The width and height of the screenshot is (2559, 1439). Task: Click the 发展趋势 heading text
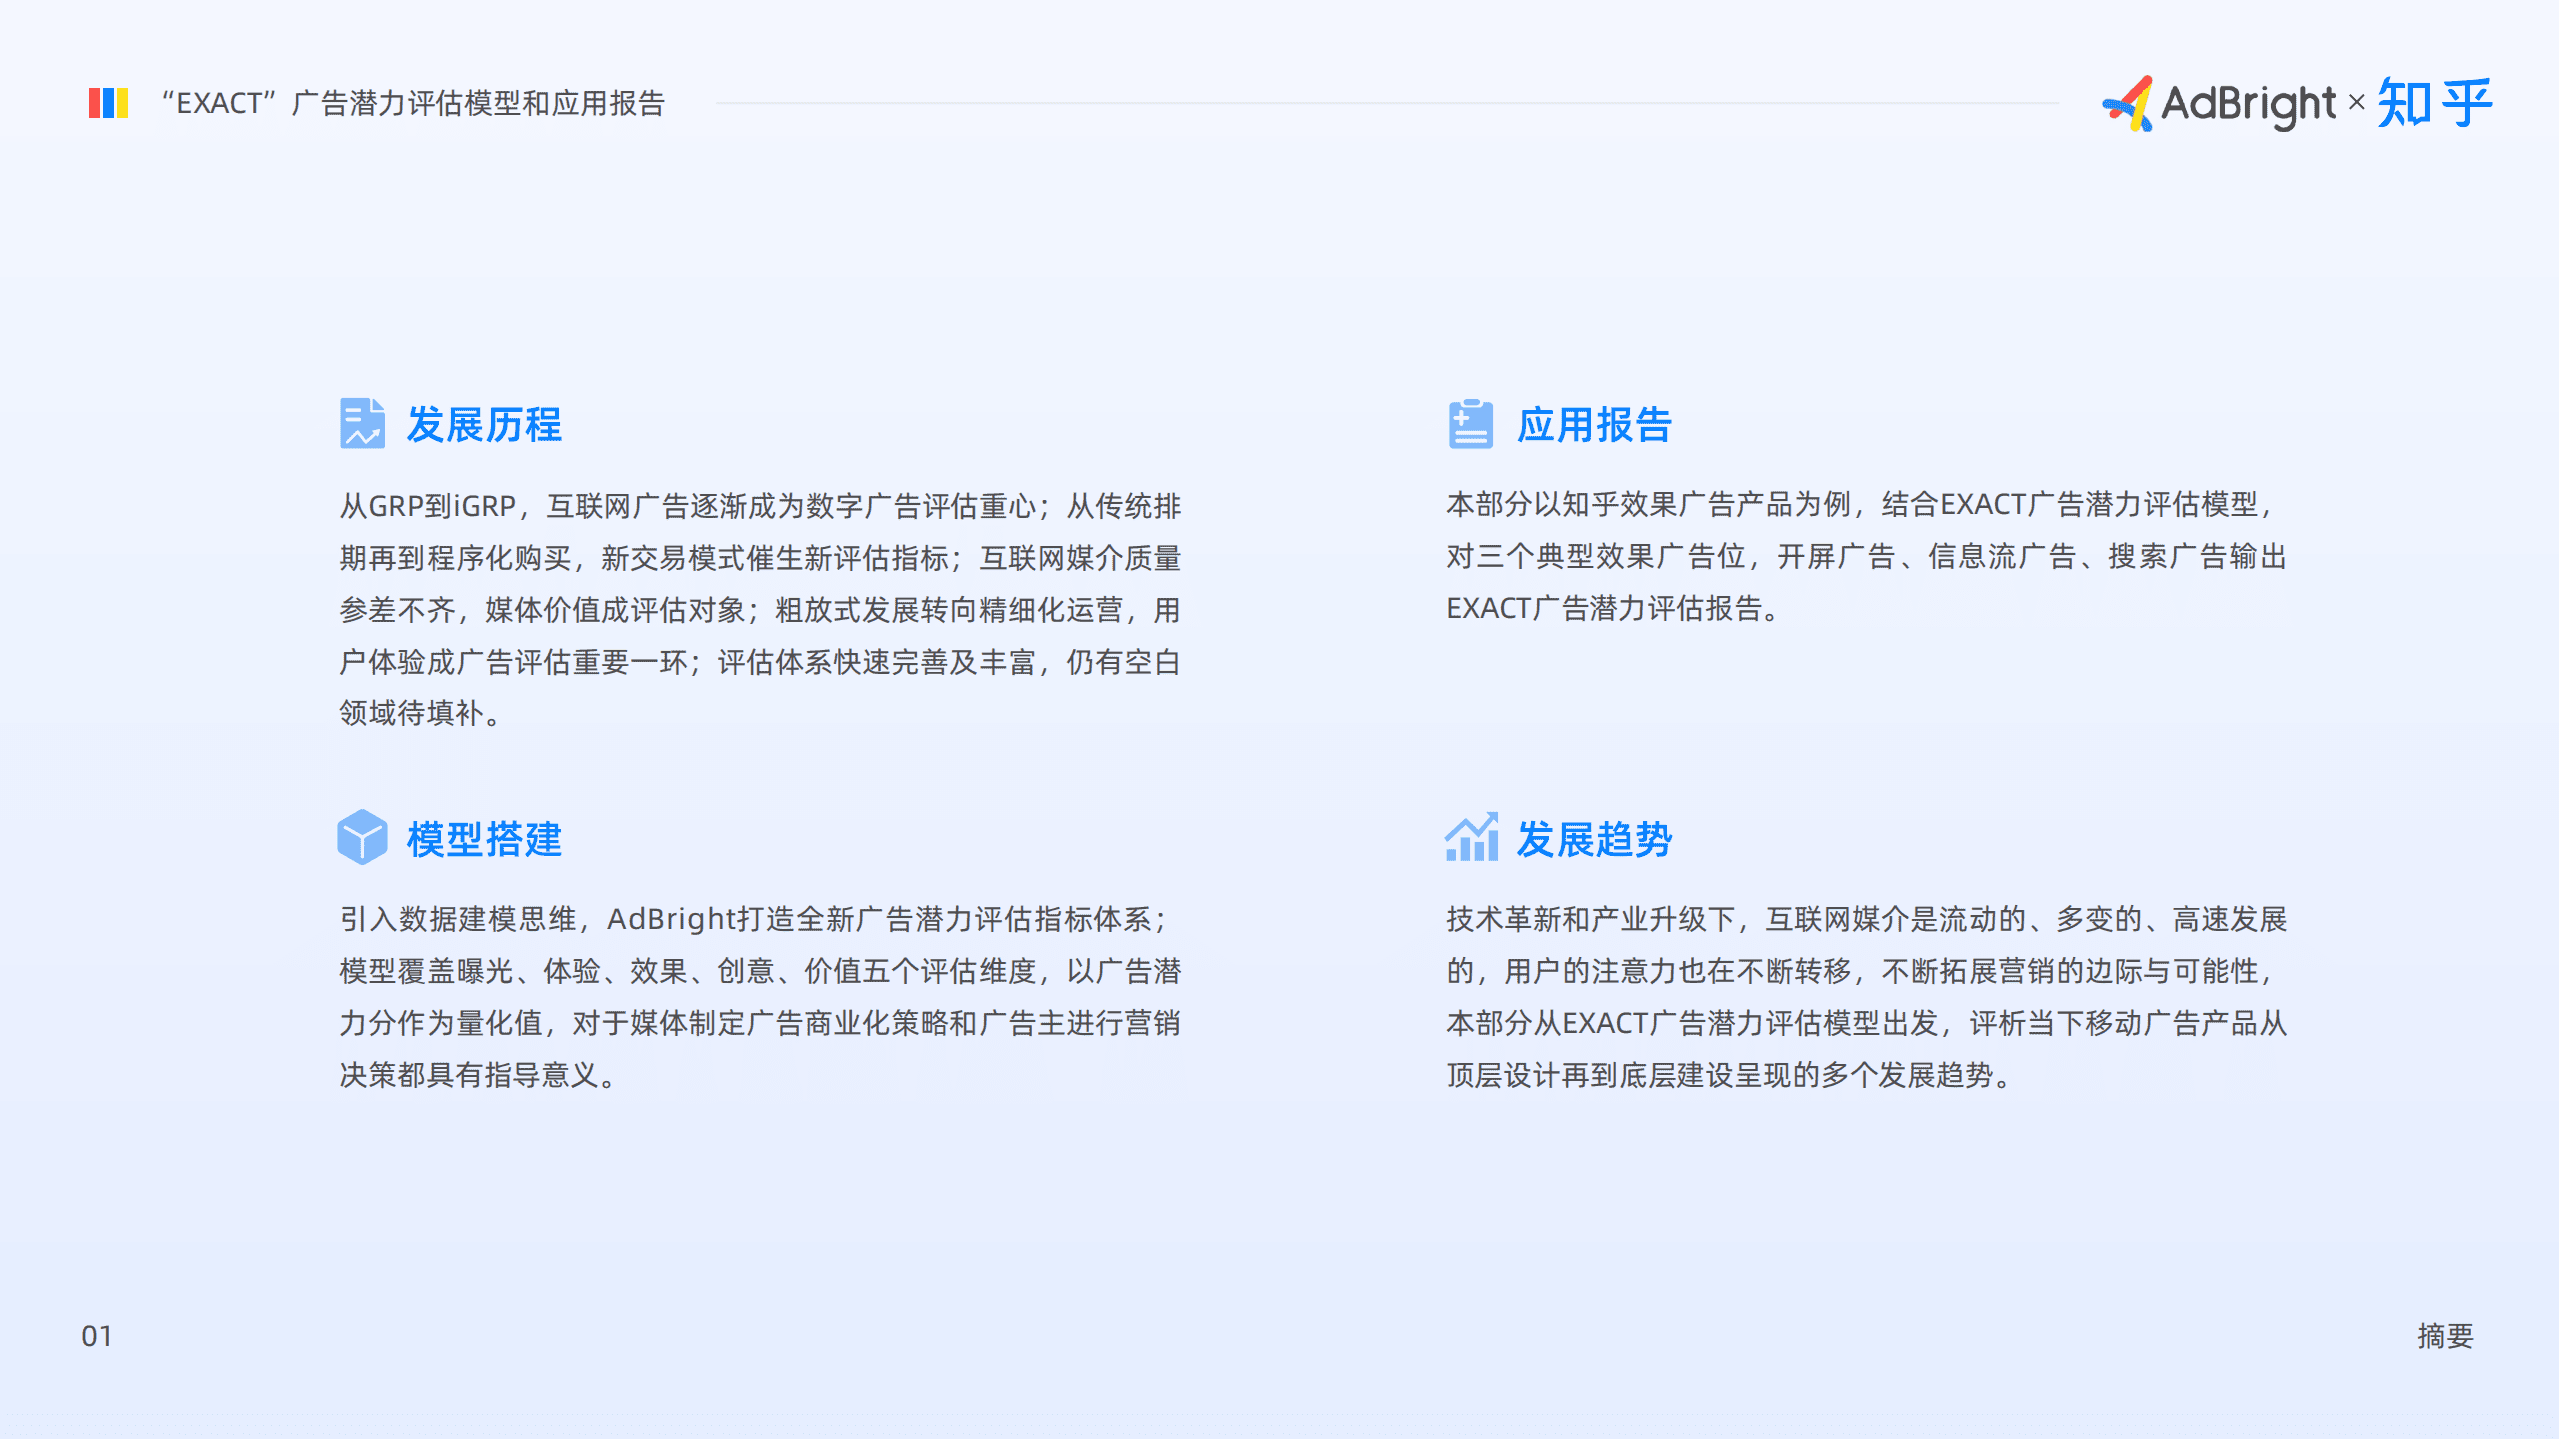click(x=1595, y=840)
